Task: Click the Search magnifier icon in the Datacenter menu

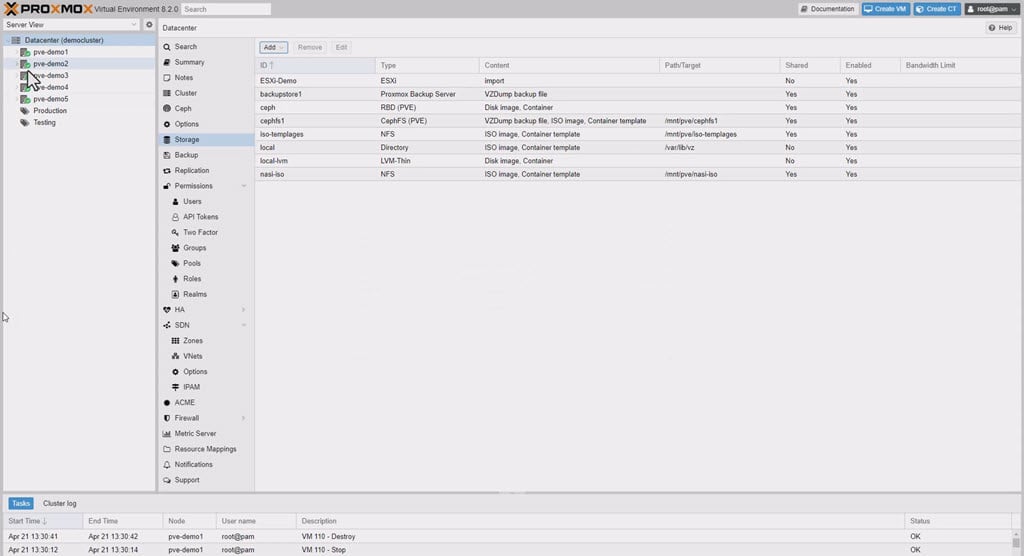Action: 167,47
